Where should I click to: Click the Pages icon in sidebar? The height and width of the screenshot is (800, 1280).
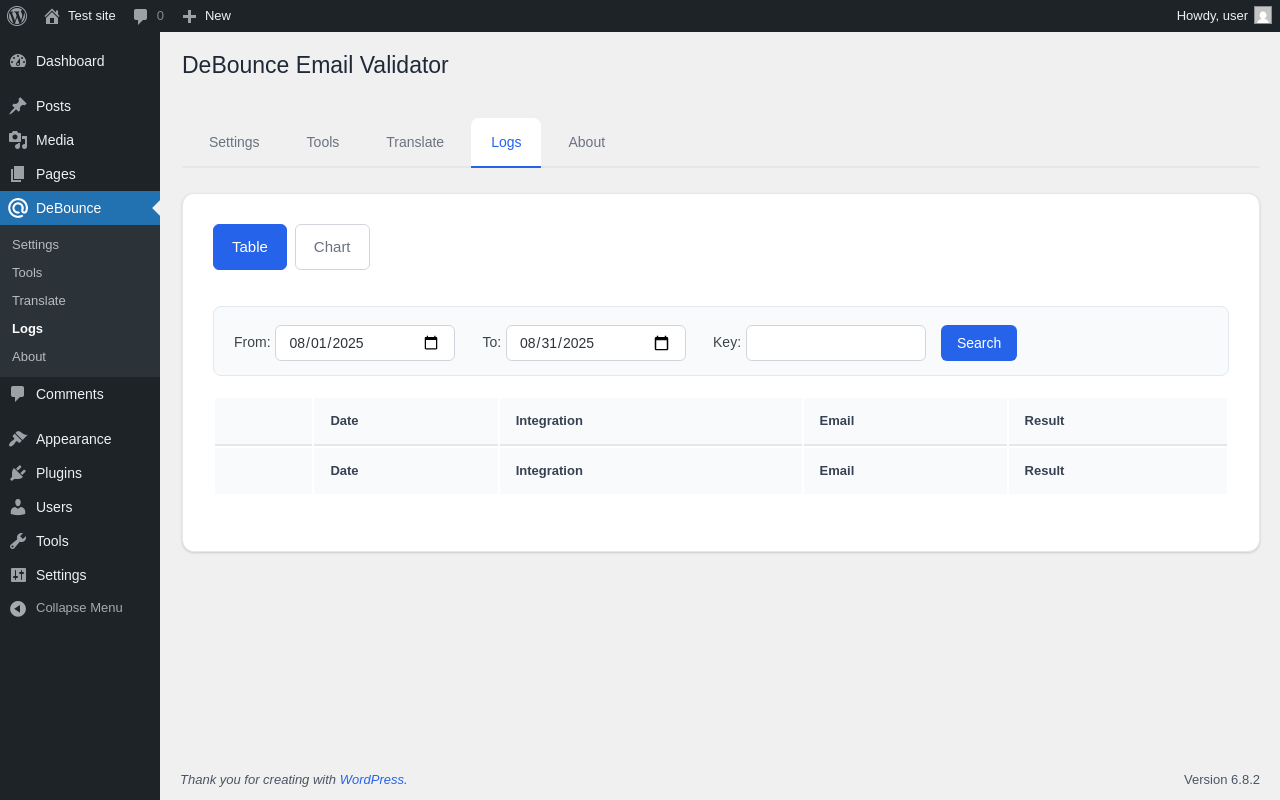(18, 174)
